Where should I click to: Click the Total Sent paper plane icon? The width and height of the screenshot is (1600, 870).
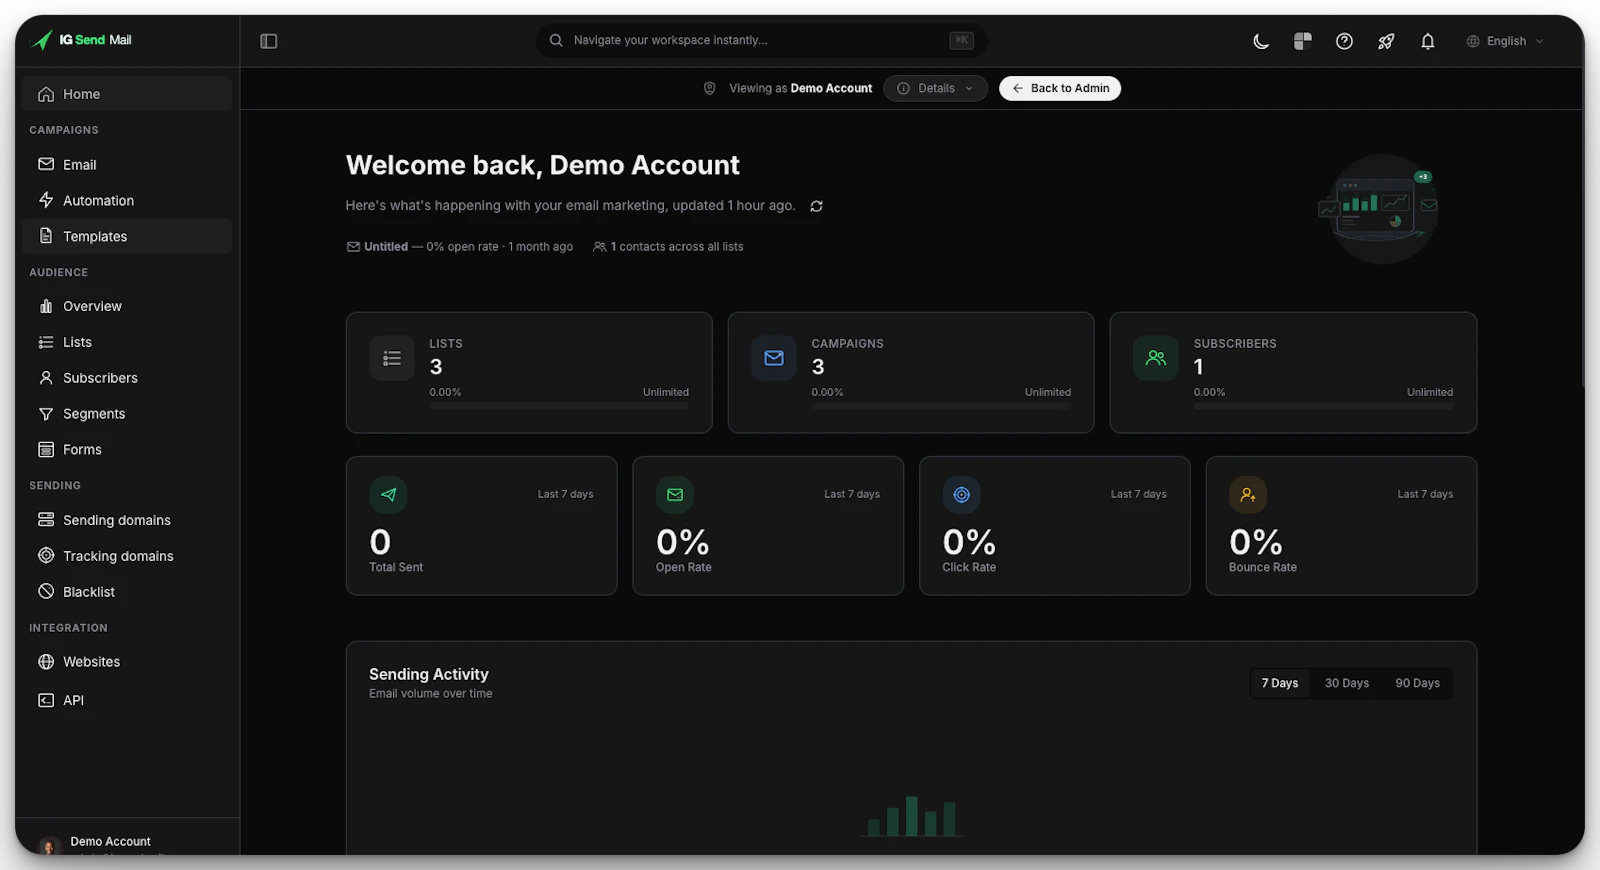[x=388, y=495]
